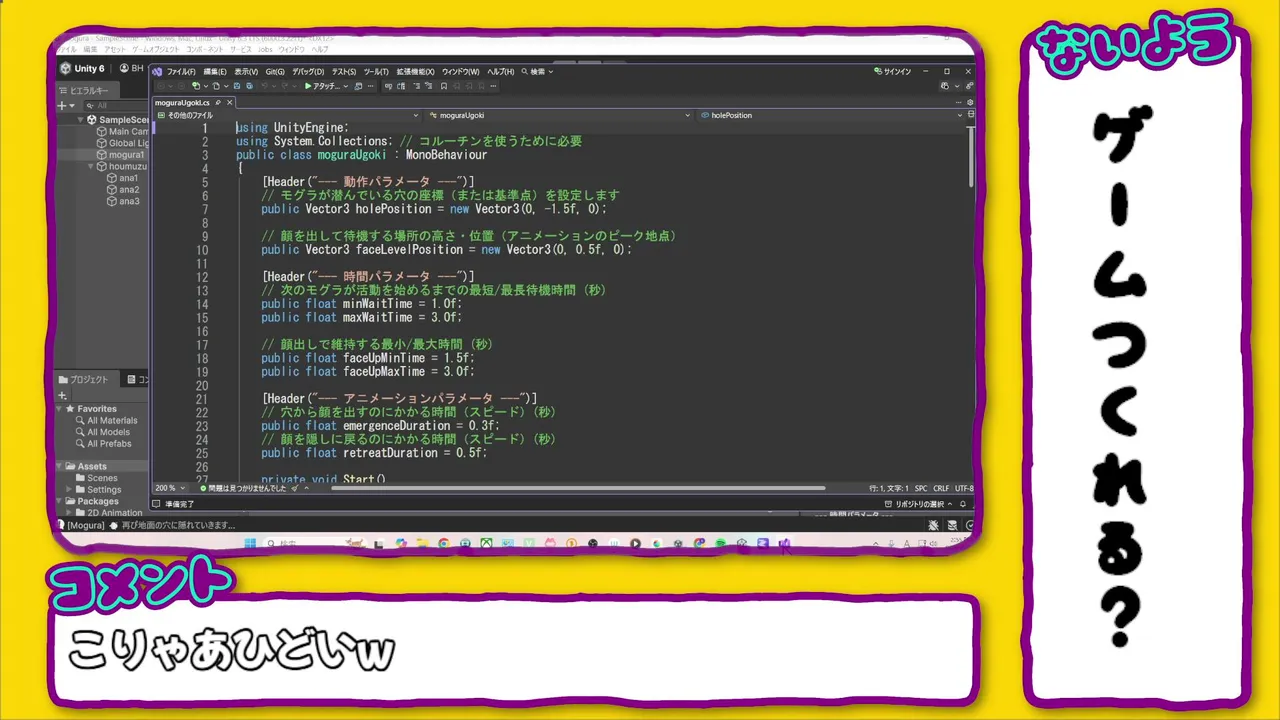1280x720 pixels.
Task: Click the Unity account BH button
Action: [131, 69]
